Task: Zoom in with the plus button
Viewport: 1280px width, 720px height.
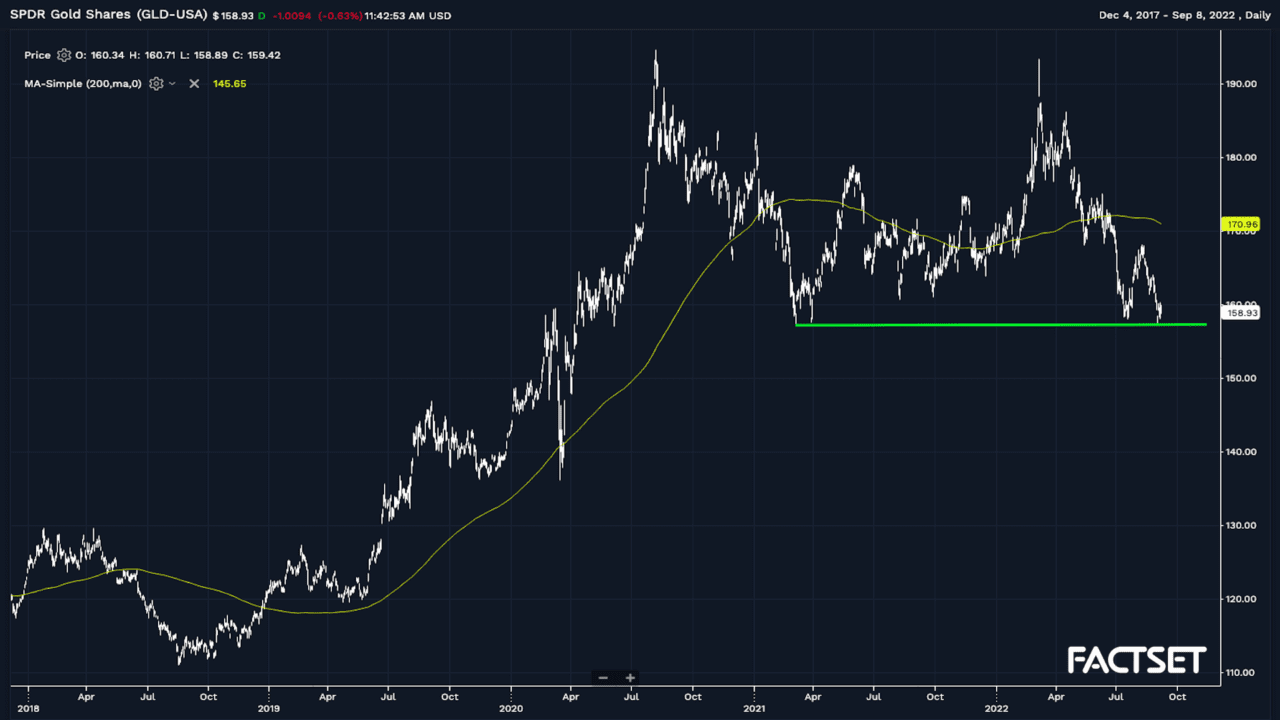Action: tap(631, 678)
